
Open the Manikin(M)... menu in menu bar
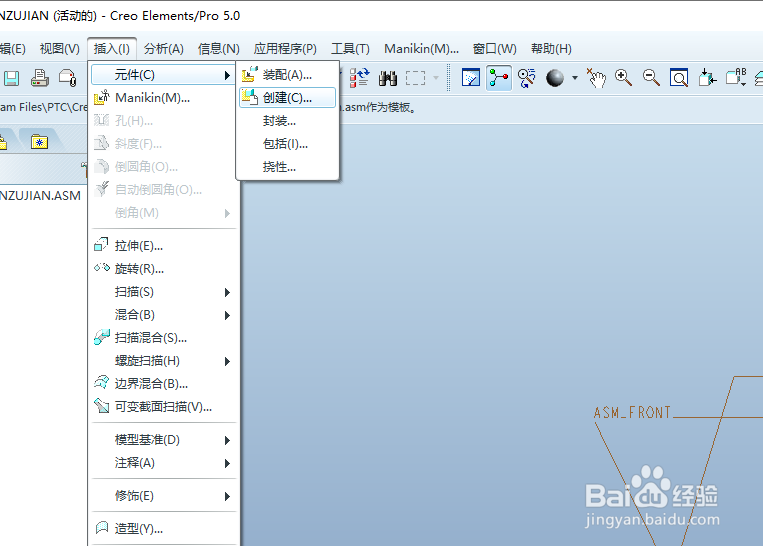(x=421, y=49)
